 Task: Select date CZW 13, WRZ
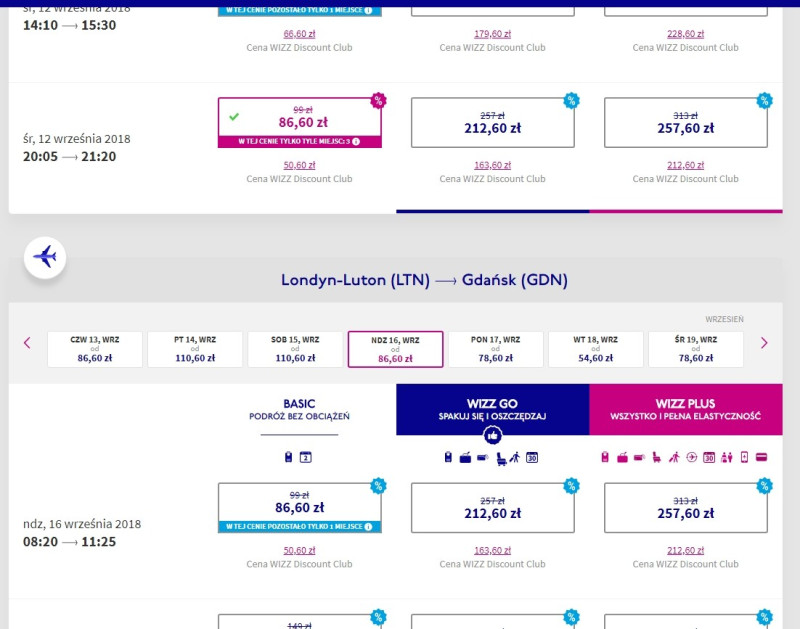(94, 349)
